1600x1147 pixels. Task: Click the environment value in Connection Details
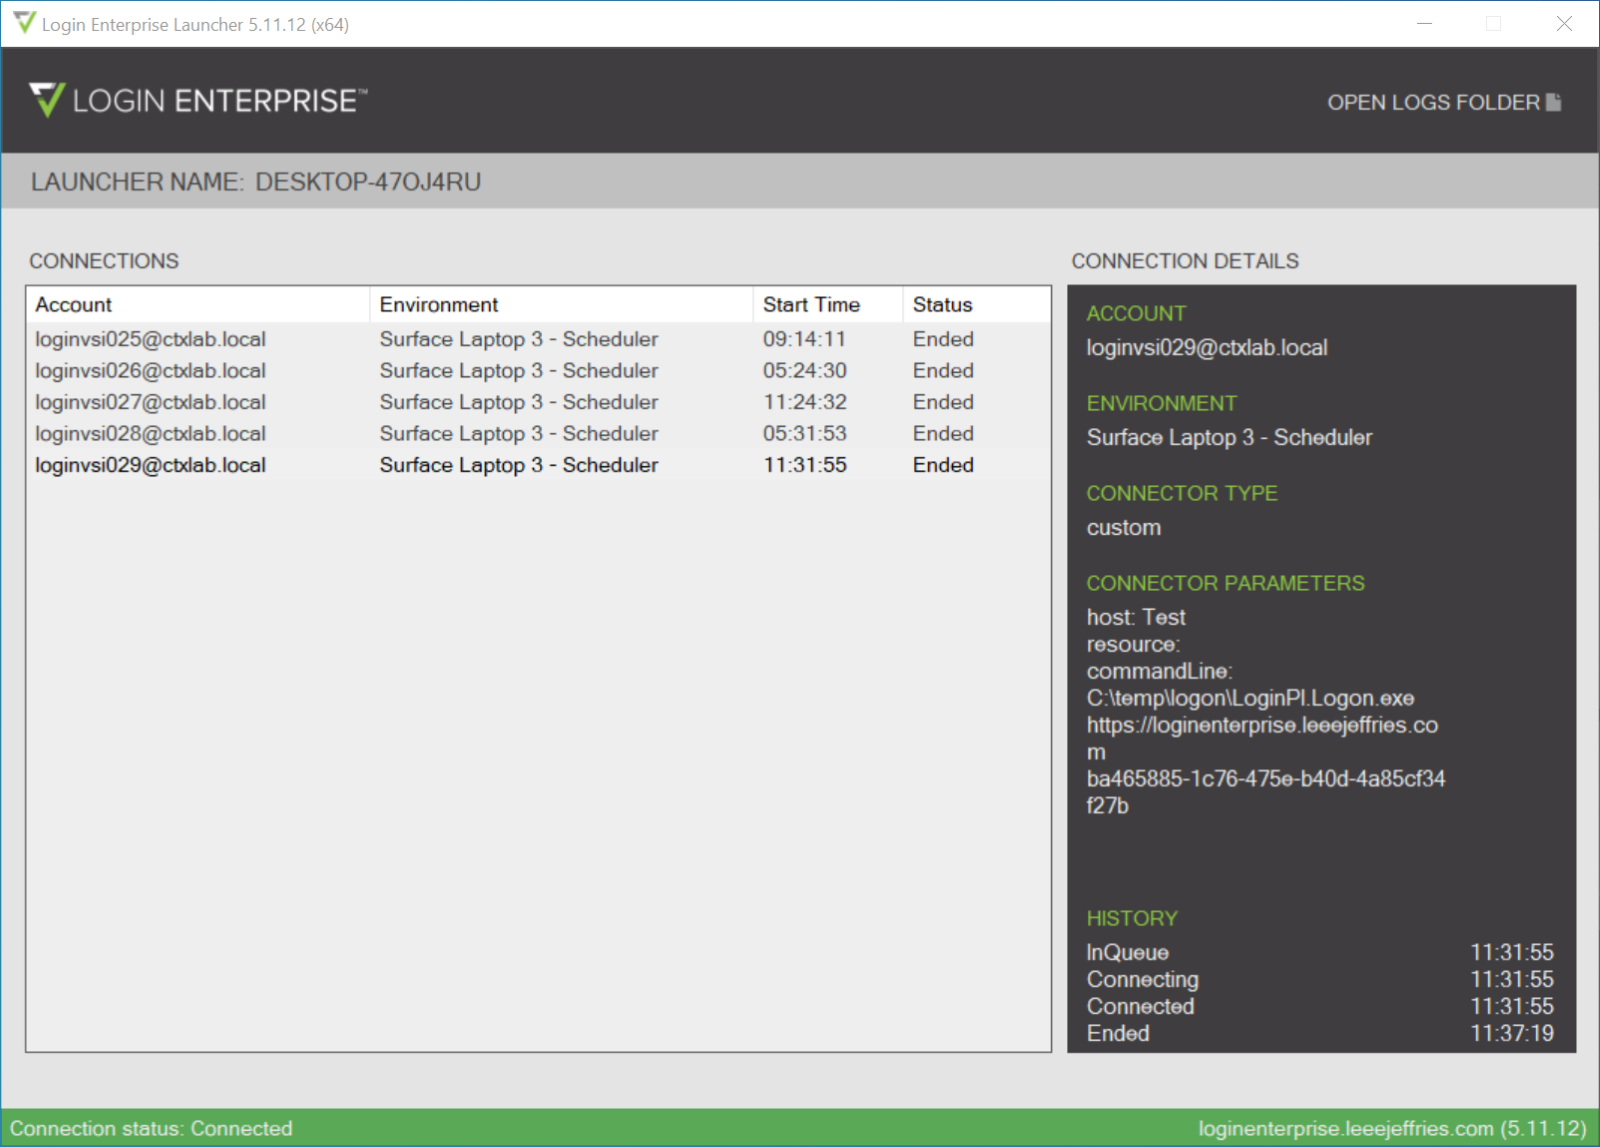pos(1229,438)
